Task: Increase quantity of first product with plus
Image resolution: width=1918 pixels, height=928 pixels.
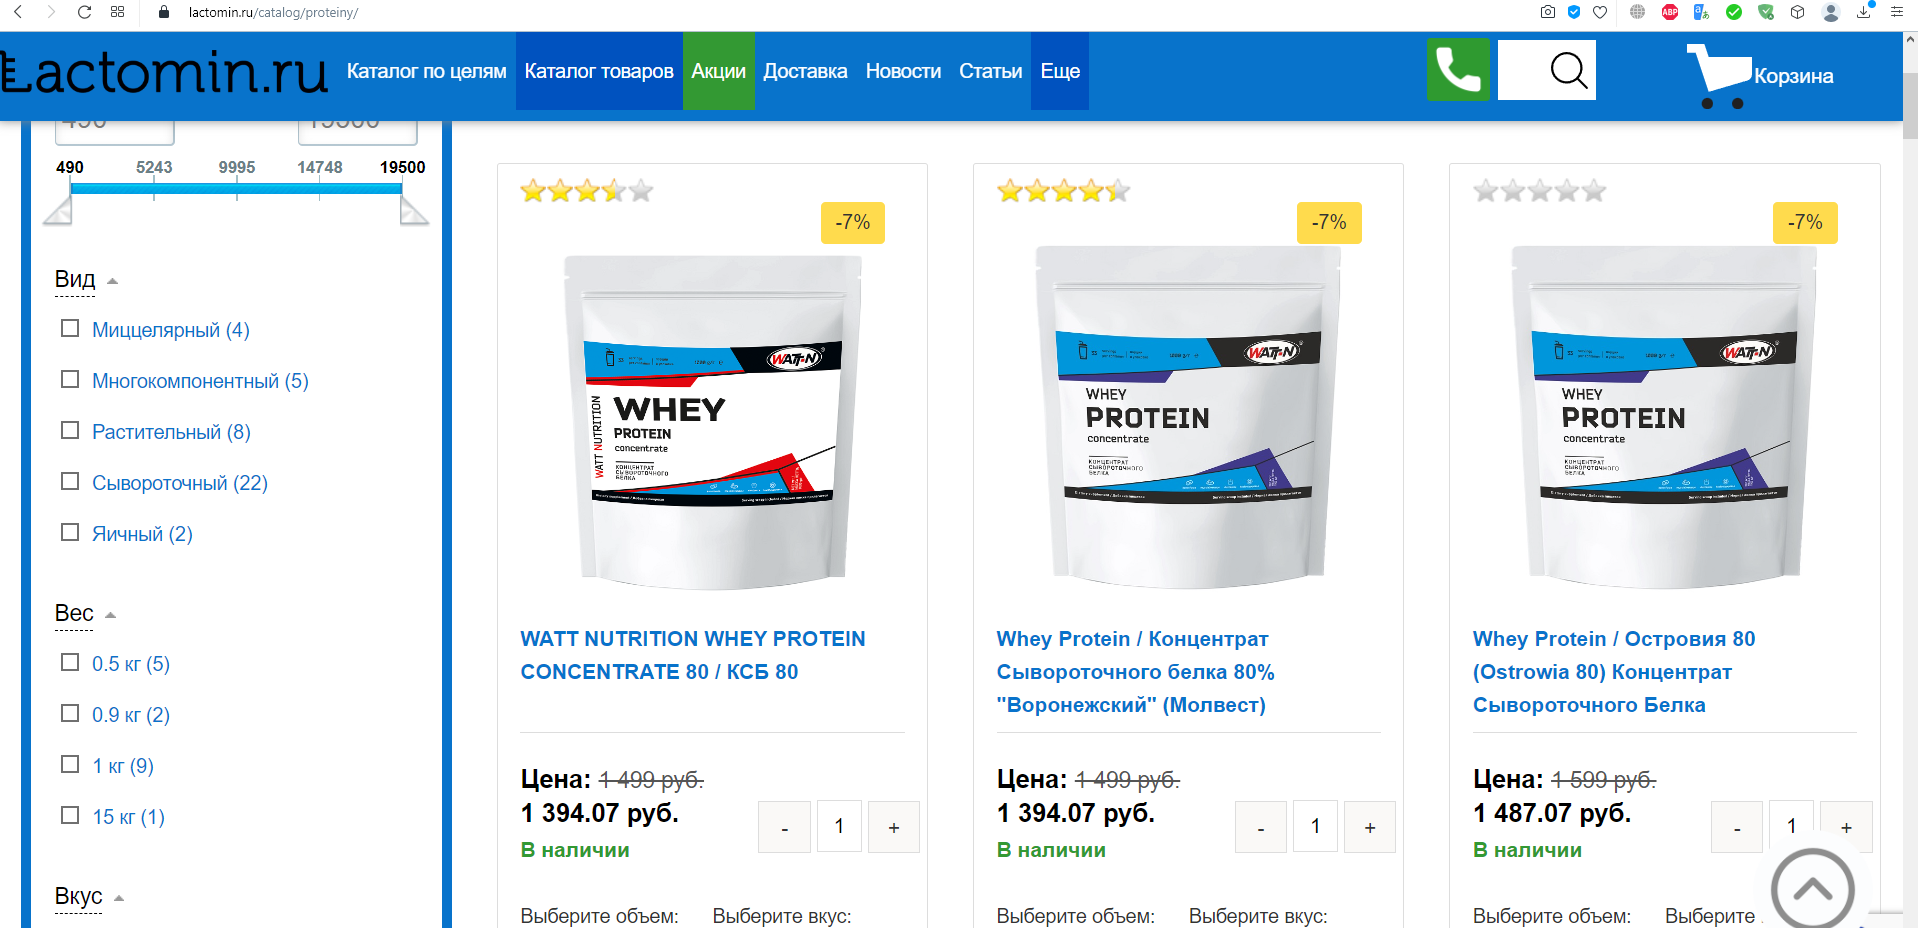Action: point(893,827)
